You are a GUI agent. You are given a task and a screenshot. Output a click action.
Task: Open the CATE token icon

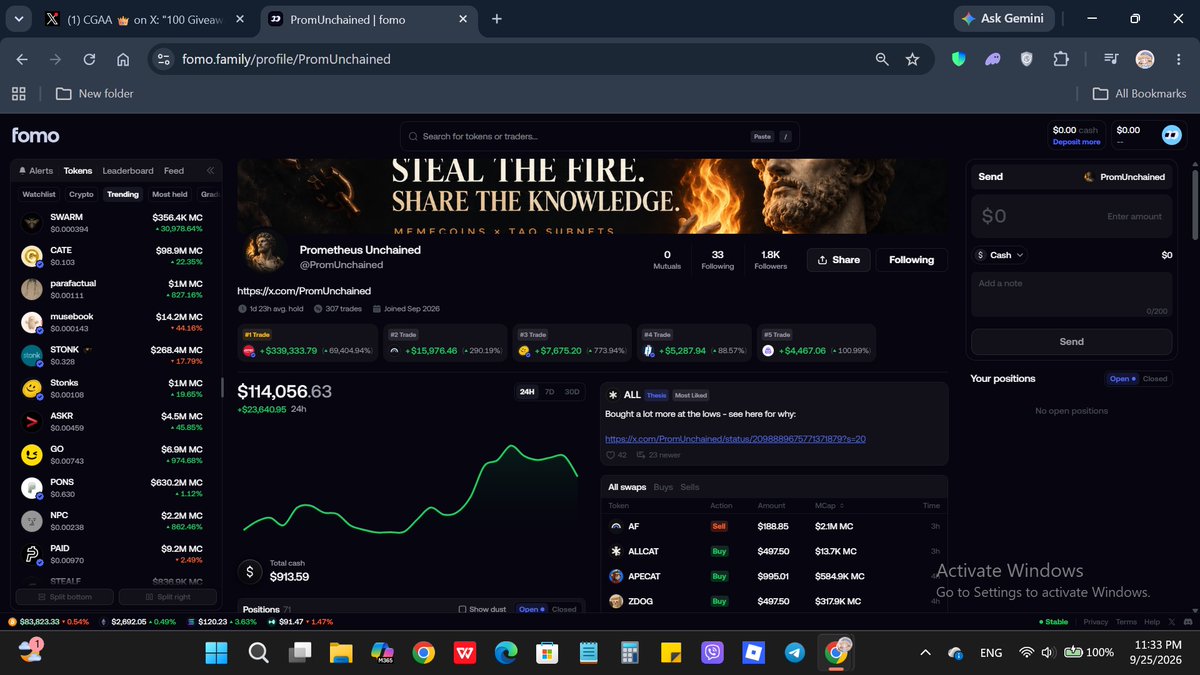[x=31, y=256]
